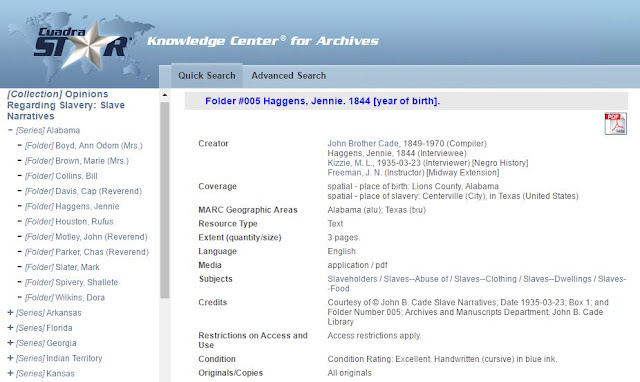Click the Resource Type value Text
The width and height of the screenshot is (640, 382).
pyautogui.click(x=335, y=224)
